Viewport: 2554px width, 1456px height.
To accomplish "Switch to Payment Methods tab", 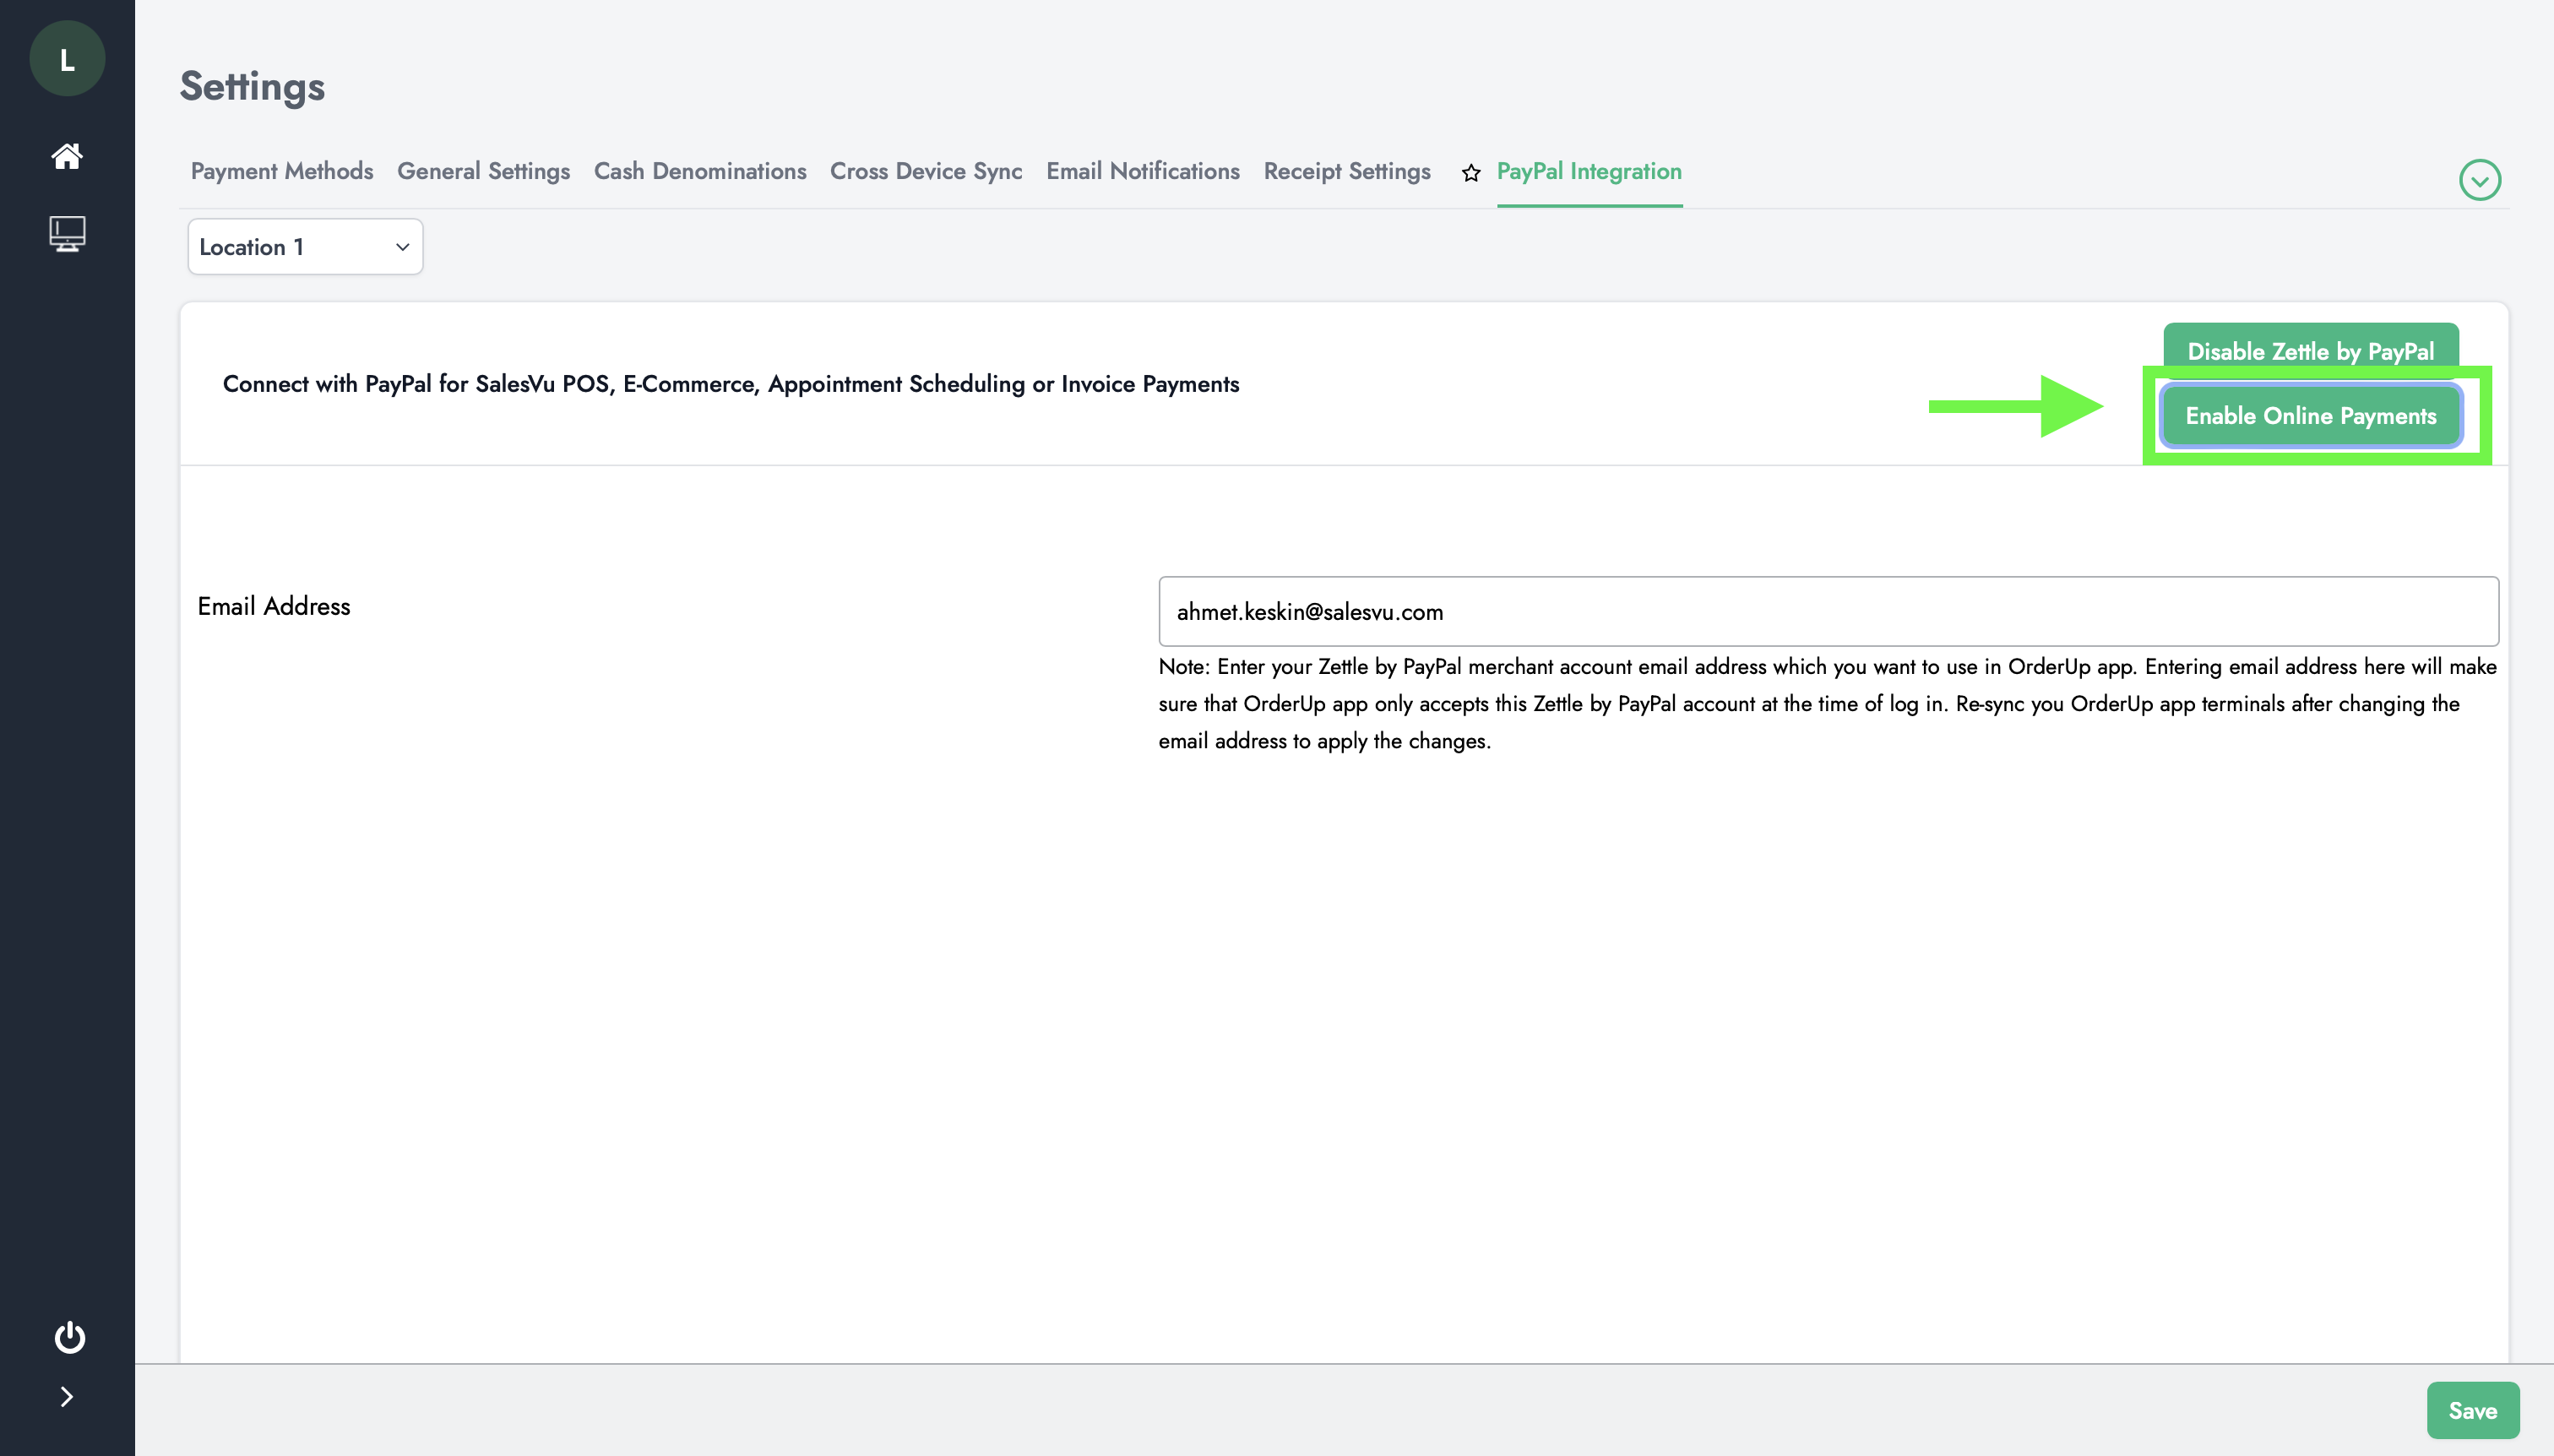I will pos(282,171).
